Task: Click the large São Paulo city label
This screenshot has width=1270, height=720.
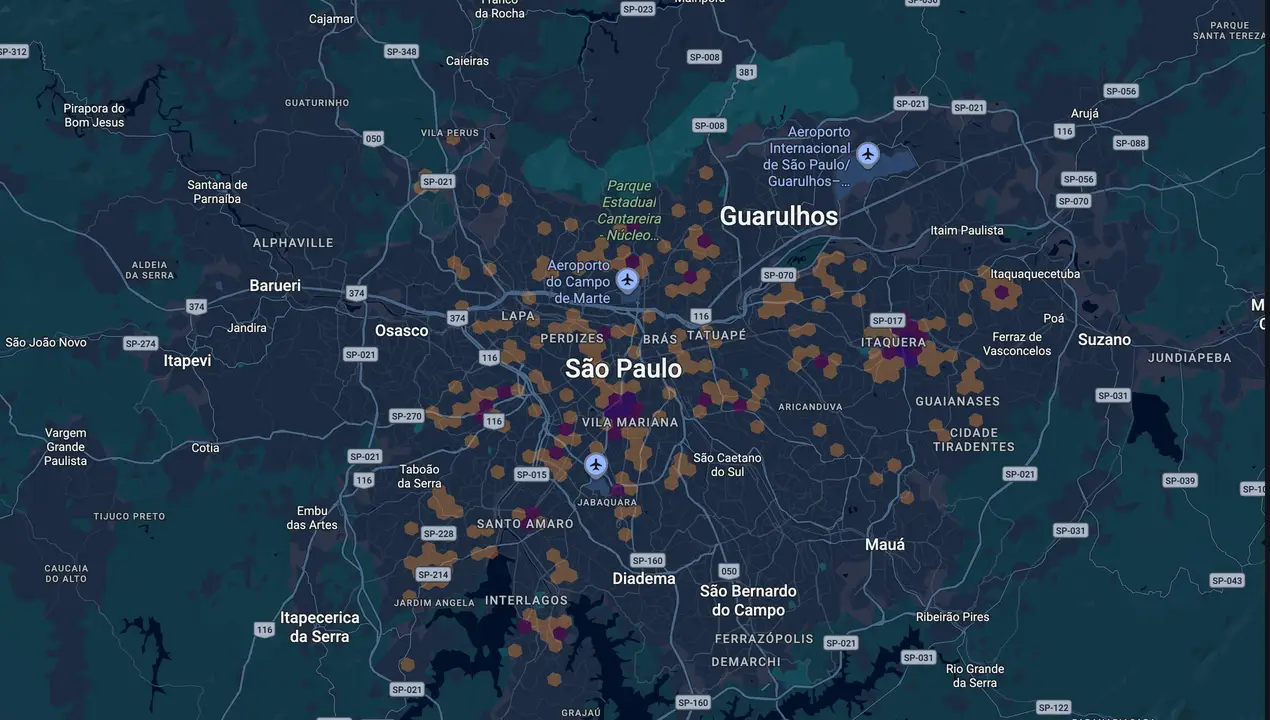Action: (623, 368)
